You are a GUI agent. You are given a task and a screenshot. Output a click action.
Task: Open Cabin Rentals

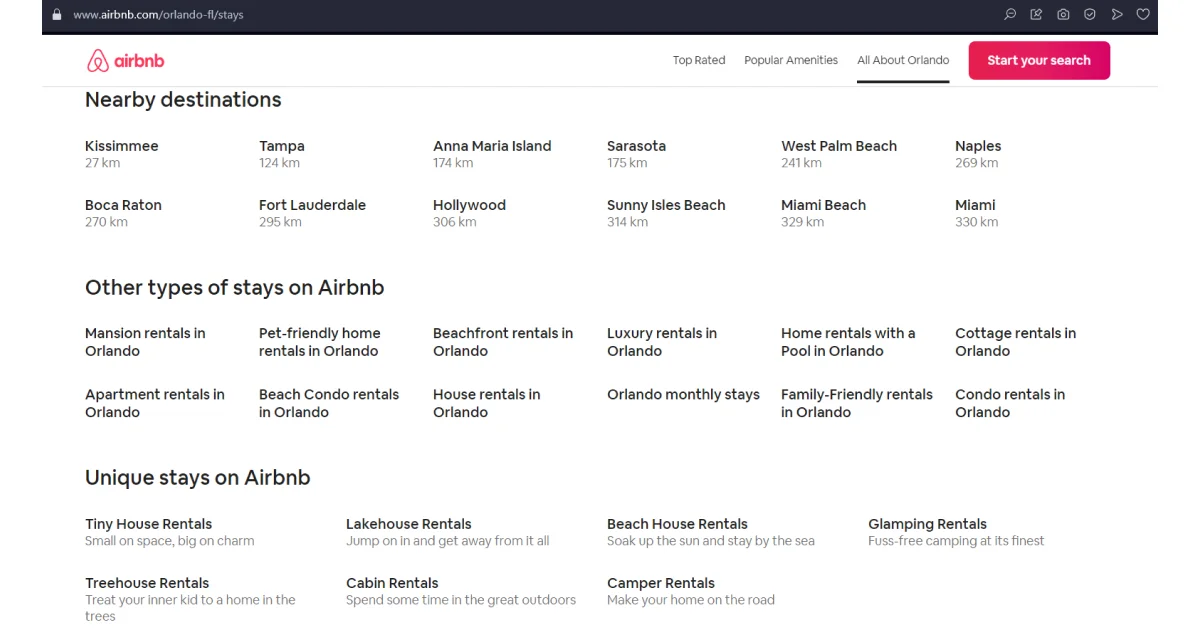pos(461,591)
